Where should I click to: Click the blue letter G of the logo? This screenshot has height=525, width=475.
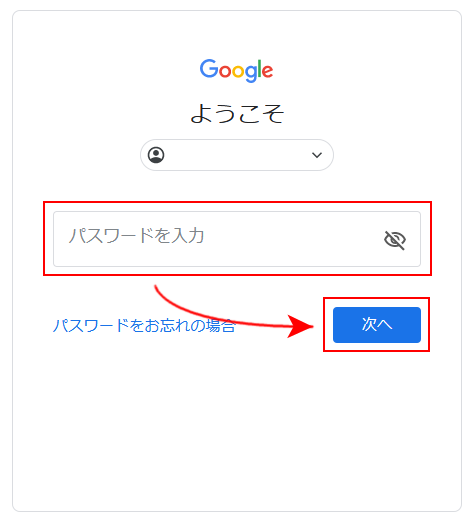209,68
